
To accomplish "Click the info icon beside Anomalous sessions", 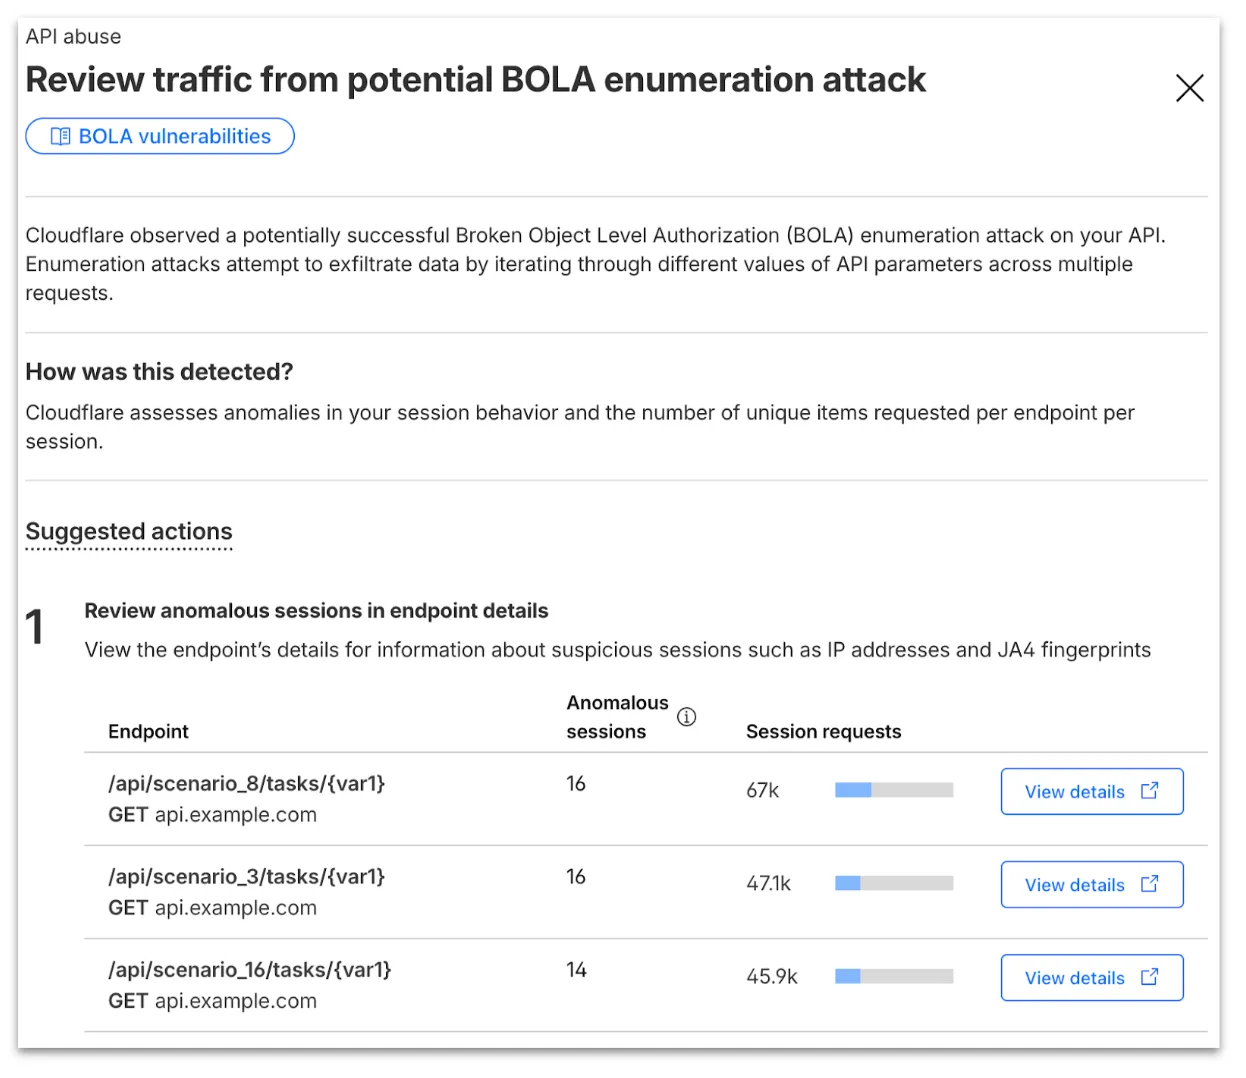I will pos(686,716).
